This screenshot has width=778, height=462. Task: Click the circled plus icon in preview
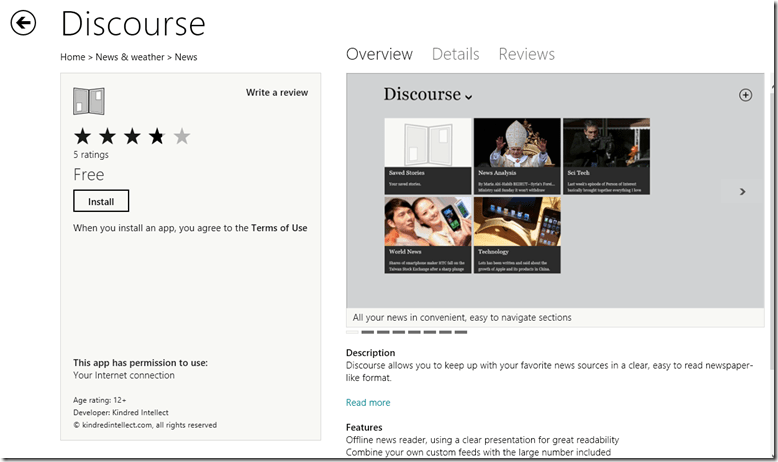744,95
